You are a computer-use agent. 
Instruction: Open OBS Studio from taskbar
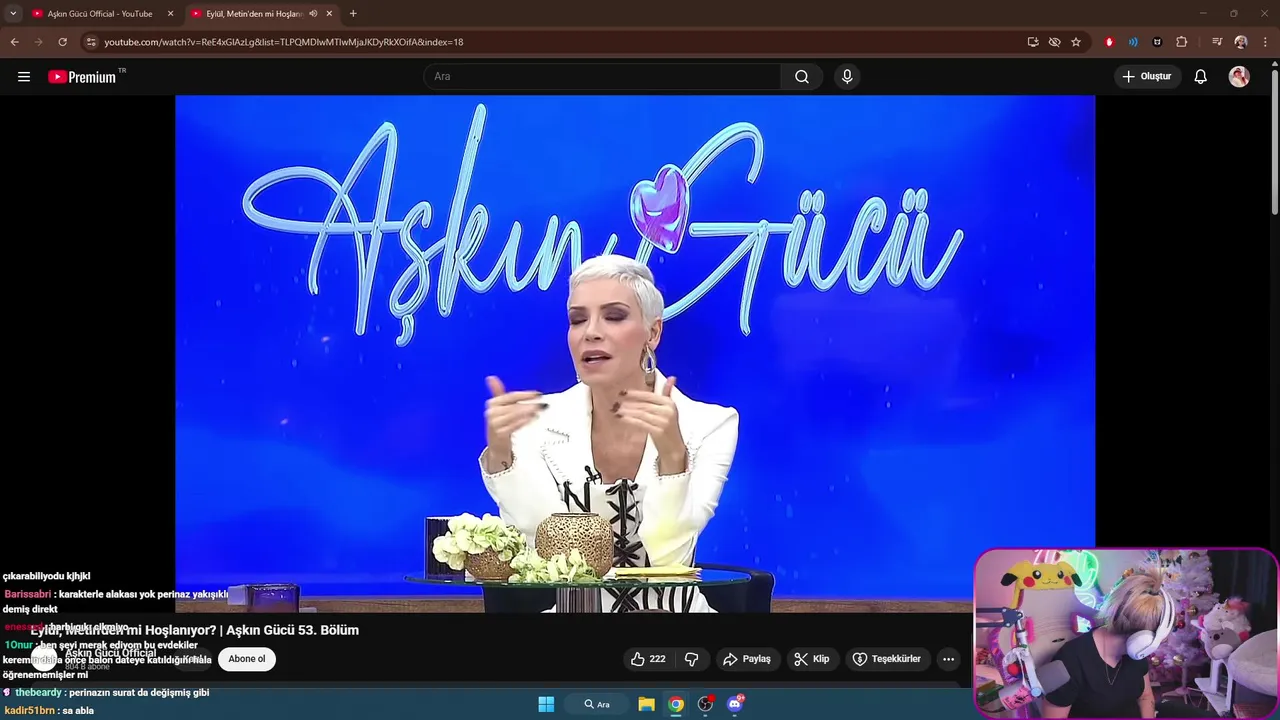coord(705,704)
